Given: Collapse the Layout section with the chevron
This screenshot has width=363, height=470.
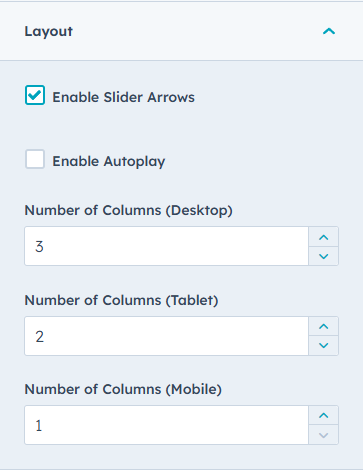Looking at the screenshot, I should coord(329,31).
